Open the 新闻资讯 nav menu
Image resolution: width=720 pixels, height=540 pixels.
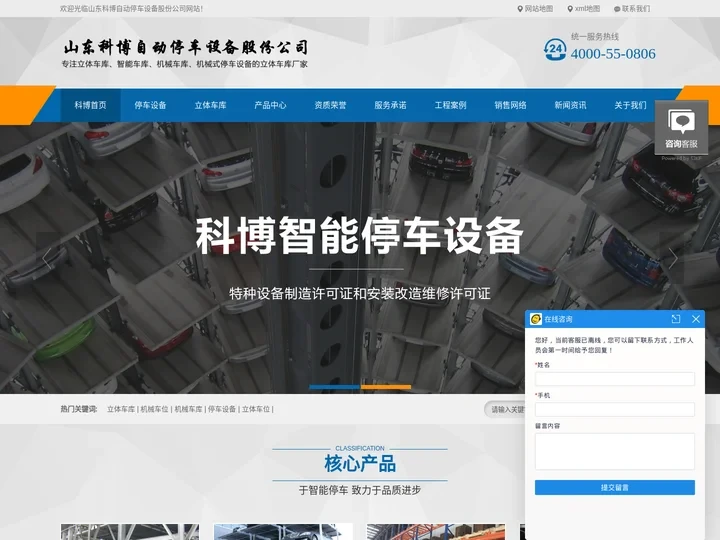click(570, 105)
